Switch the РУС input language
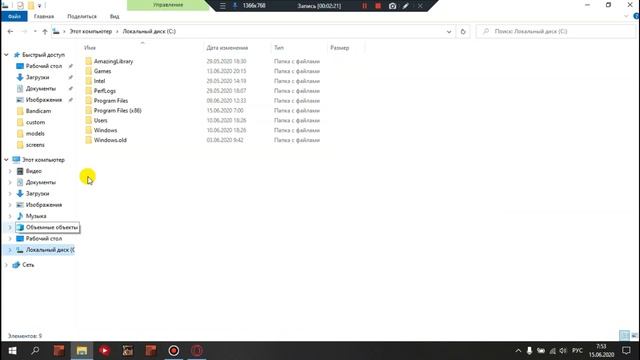Viewport: 640px width, 360px height. [577, 351]
